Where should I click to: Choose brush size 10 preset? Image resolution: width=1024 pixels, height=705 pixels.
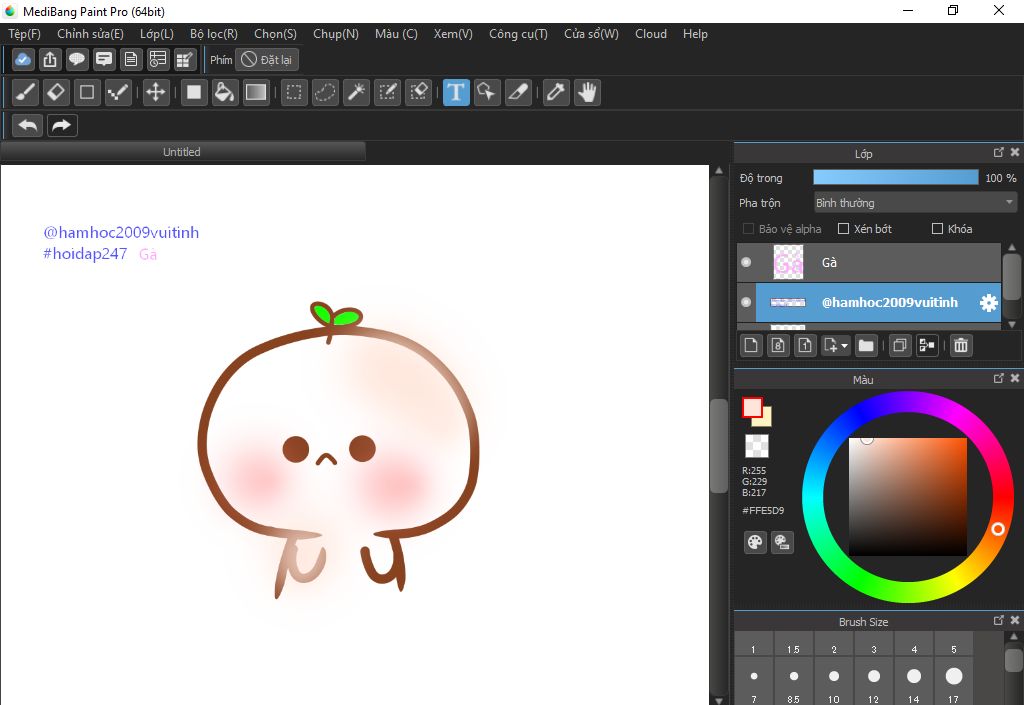click(x=834, y=677)
